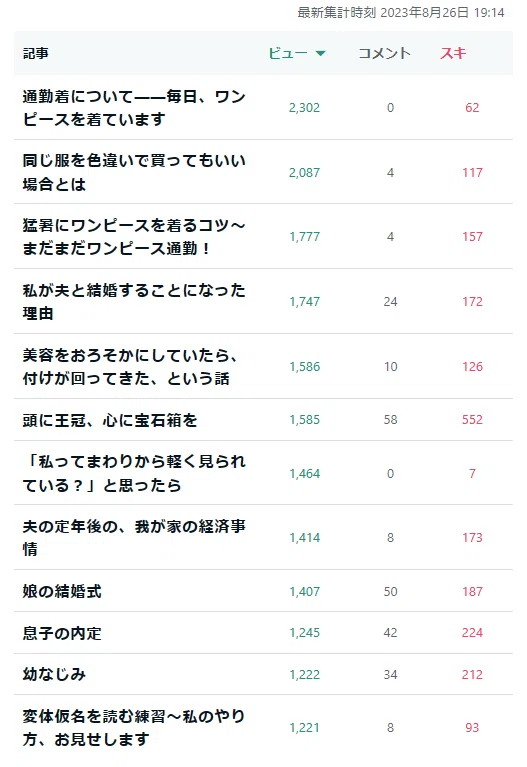Image resolution: width=527 pixels, height=767 pixels.
Task: Open article 通勤着について——毎日、ワンピースを着ています
Action: coord(134,108)
